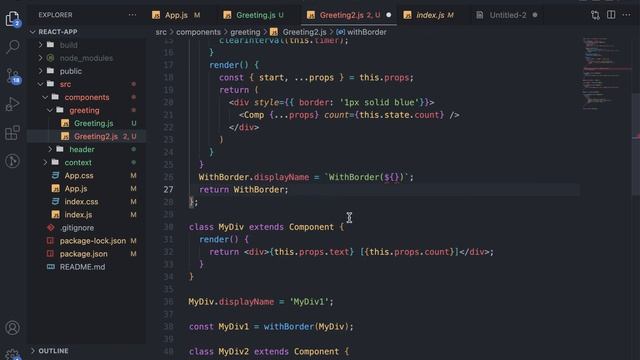Open the Manage gear icon

tap(13, 354)
